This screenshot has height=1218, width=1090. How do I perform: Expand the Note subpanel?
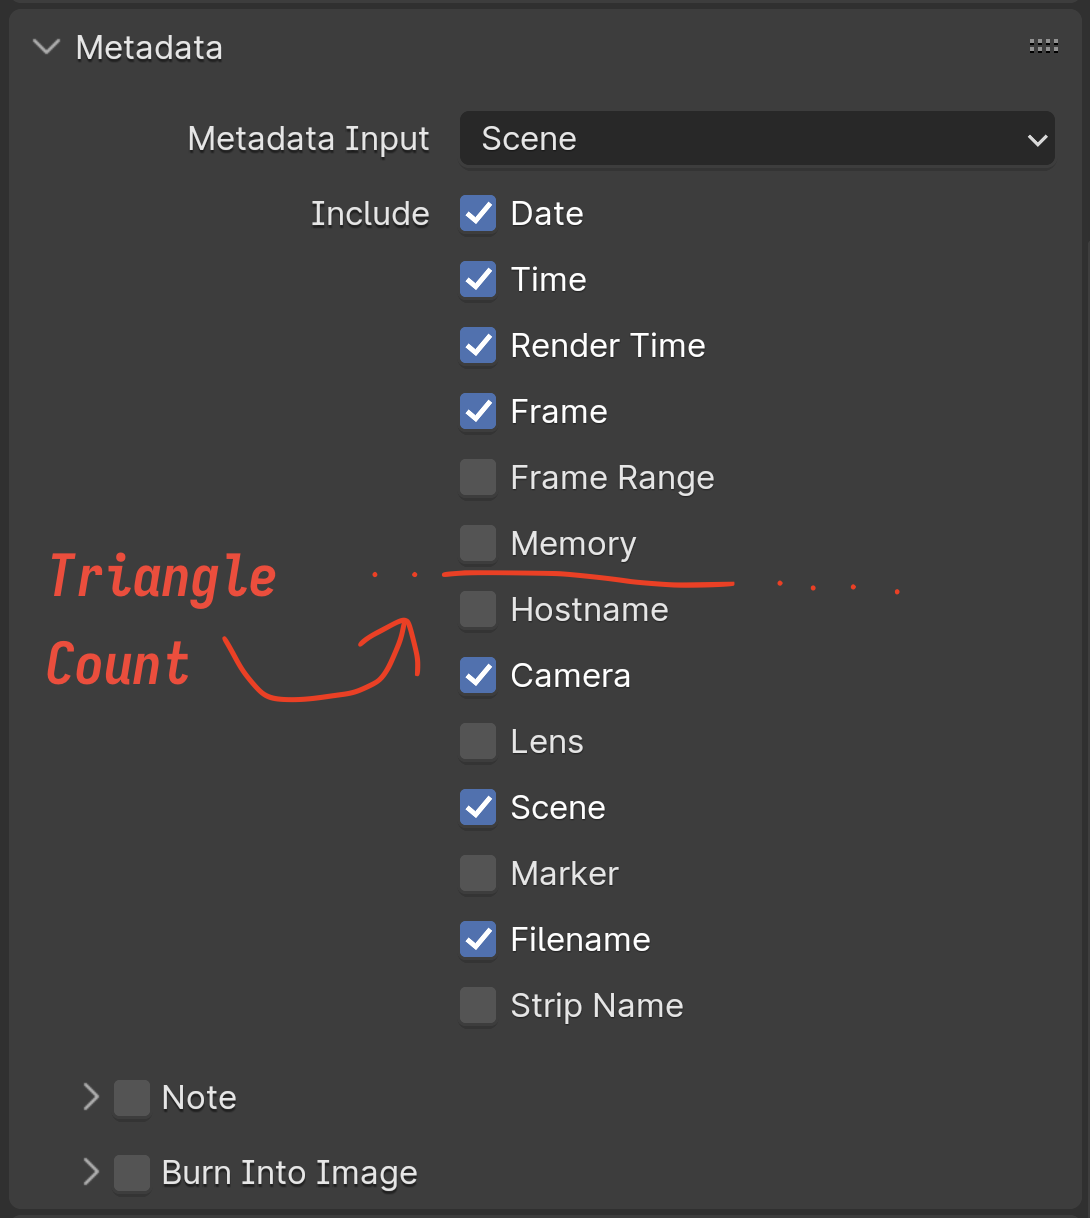pyautogui.click(x=91, y=1097)
